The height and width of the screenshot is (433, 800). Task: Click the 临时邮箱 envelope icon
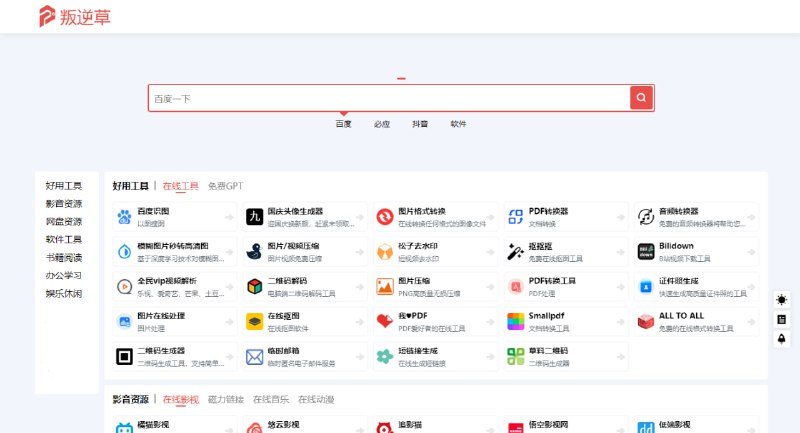[x=255, y=356]
